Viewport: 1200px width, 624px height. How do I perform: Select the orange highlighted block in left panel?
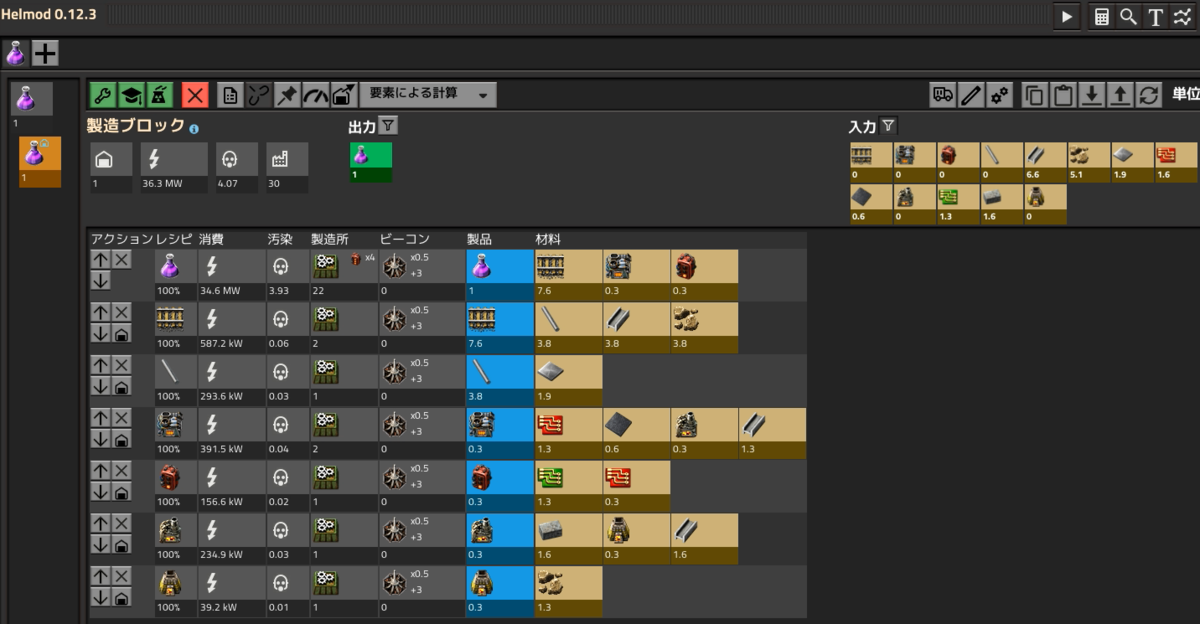pos(40,162)
